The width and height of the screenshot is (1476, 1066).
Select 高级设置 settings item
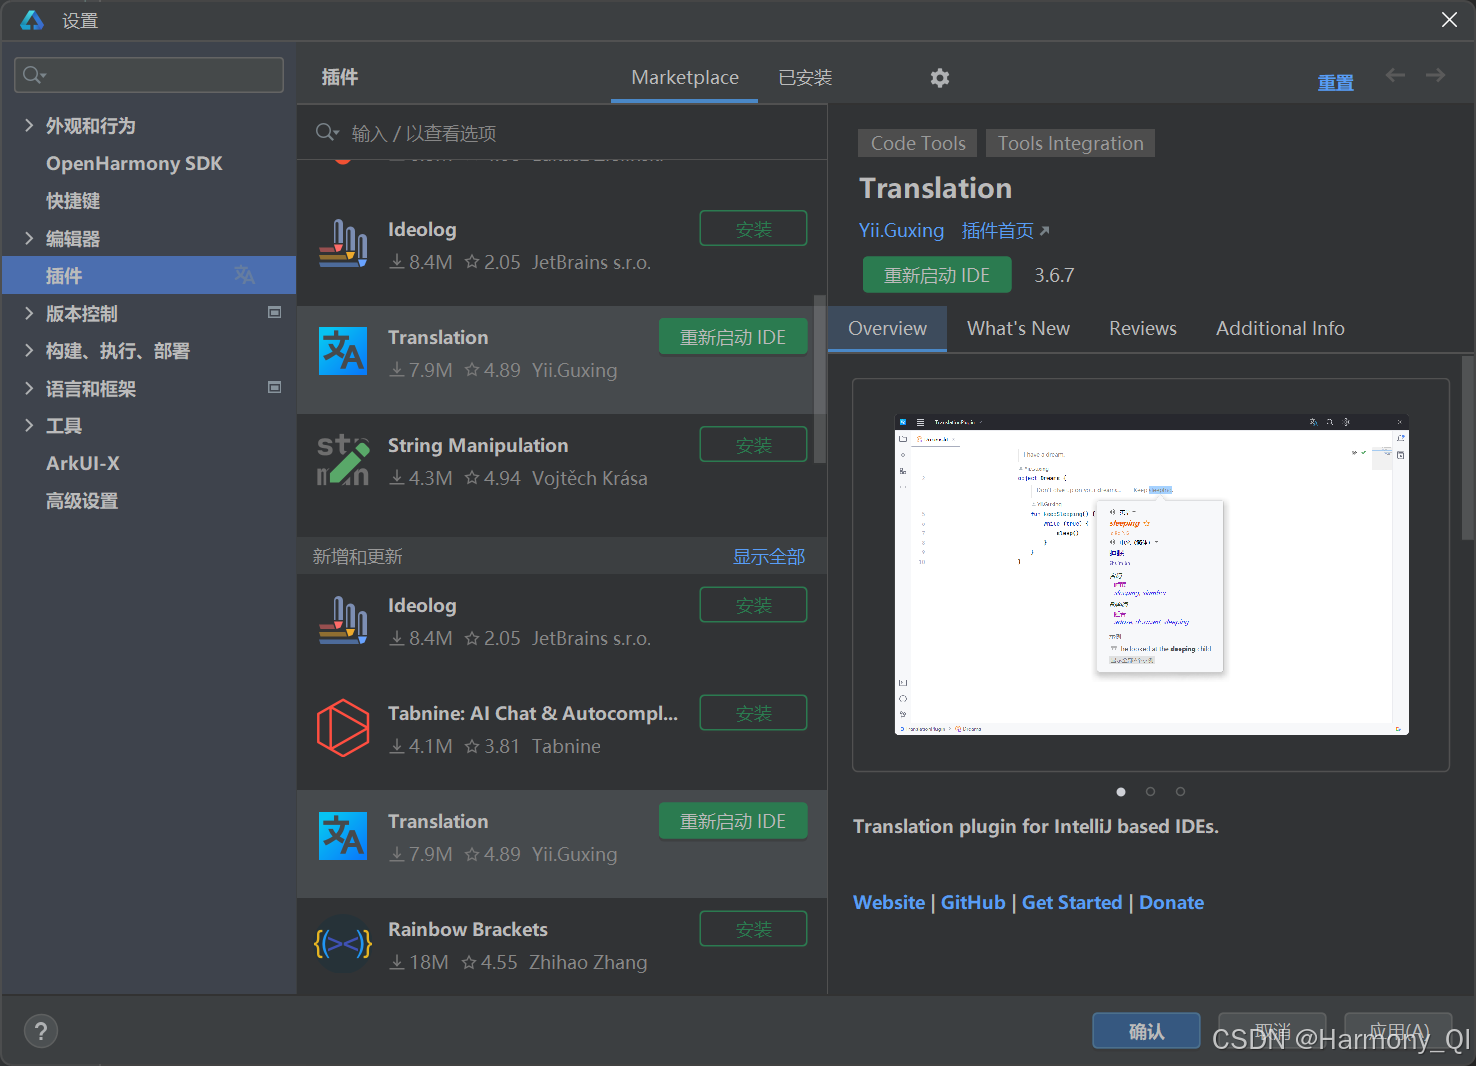(82, 501)
